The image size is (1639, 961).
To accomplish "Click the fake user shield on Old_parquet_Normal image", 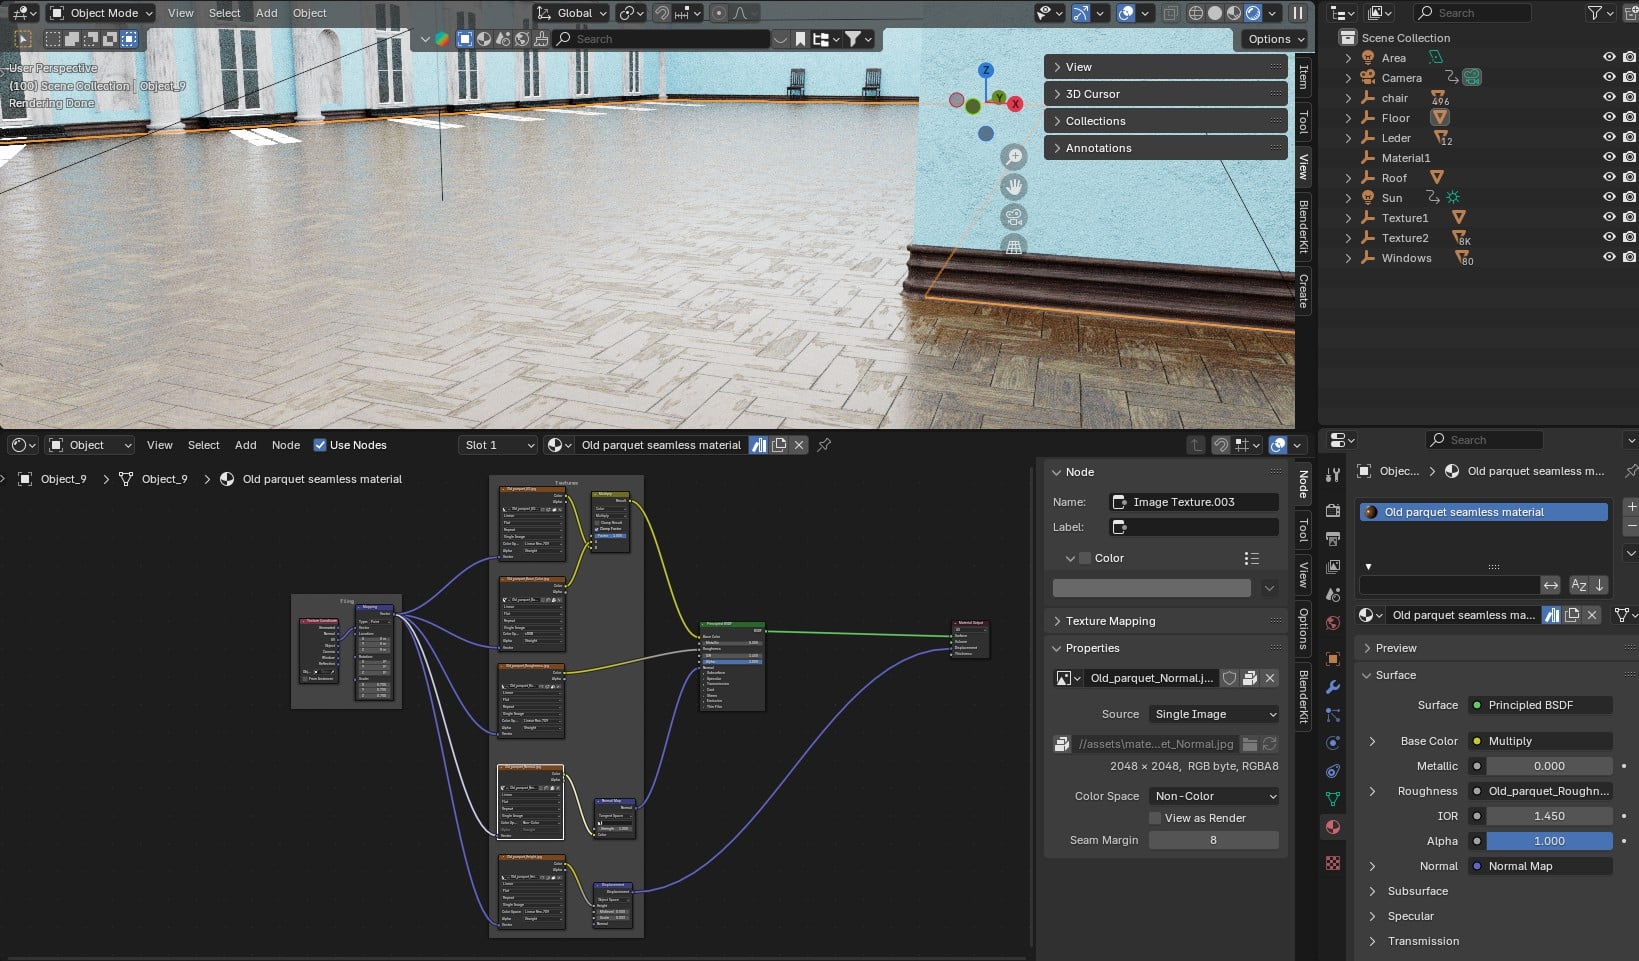I will tap(1229, 678).
